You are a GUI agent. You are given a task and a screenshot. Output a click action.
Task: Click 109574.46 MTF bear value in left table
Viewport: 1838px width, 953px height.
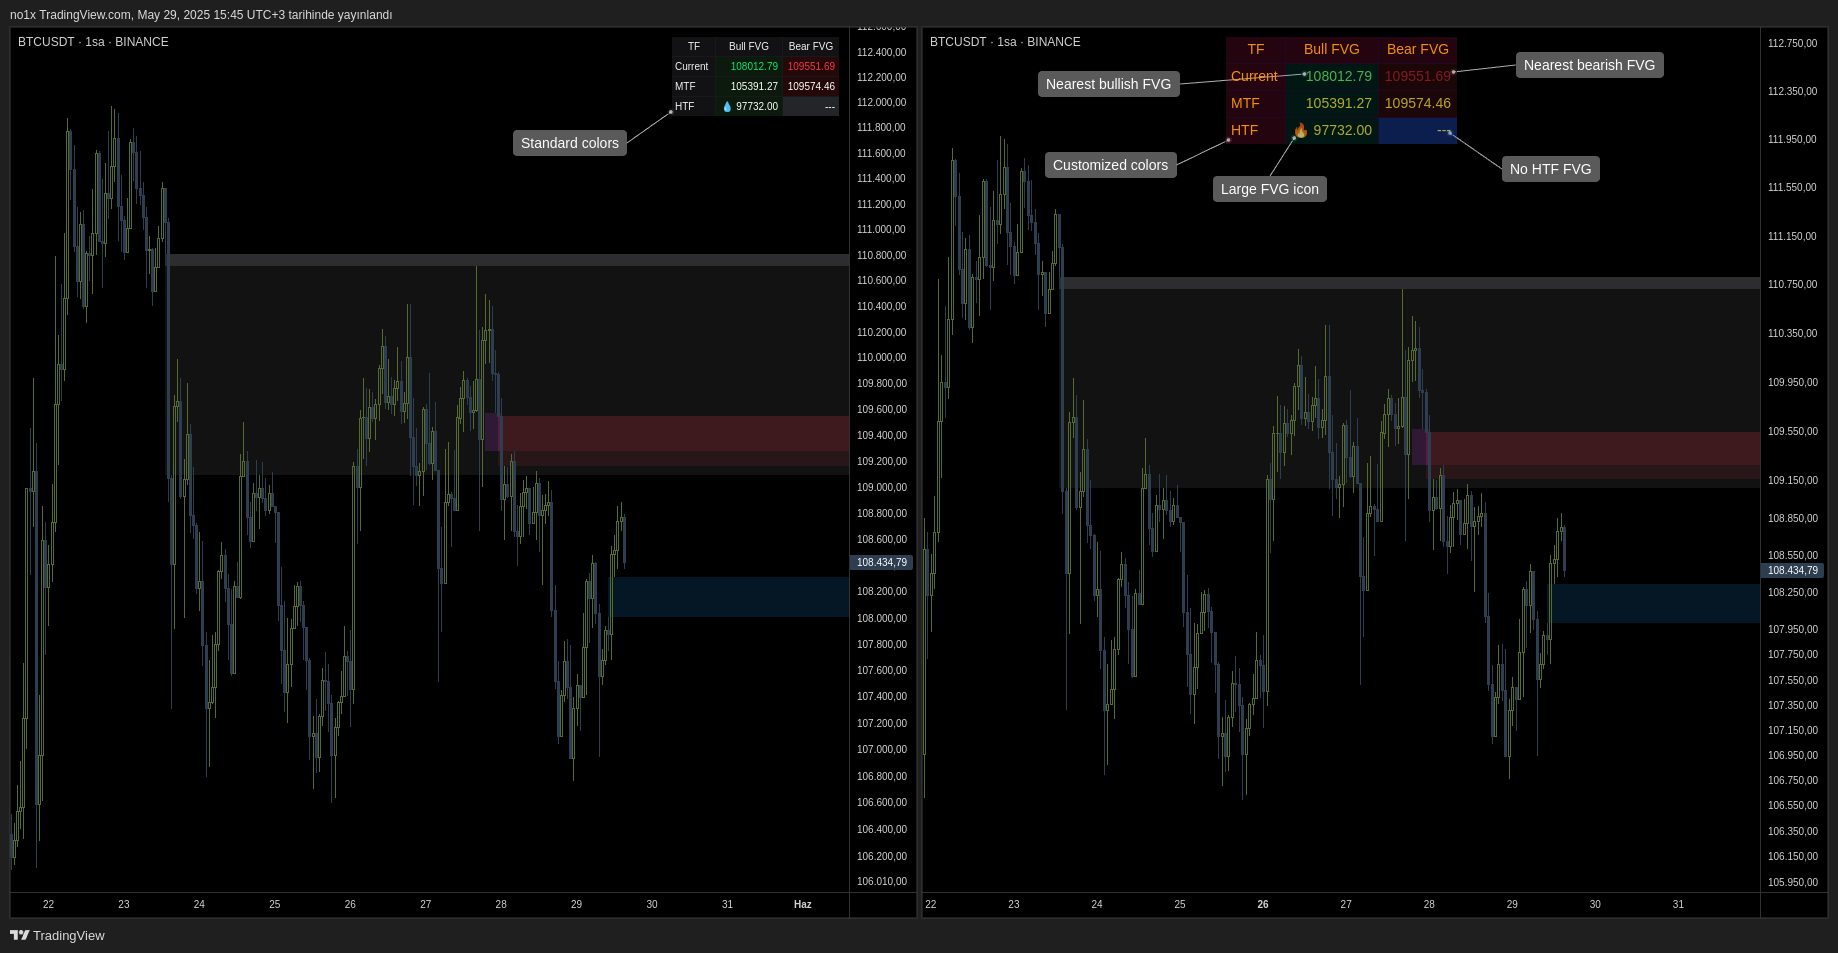(811, 86)
